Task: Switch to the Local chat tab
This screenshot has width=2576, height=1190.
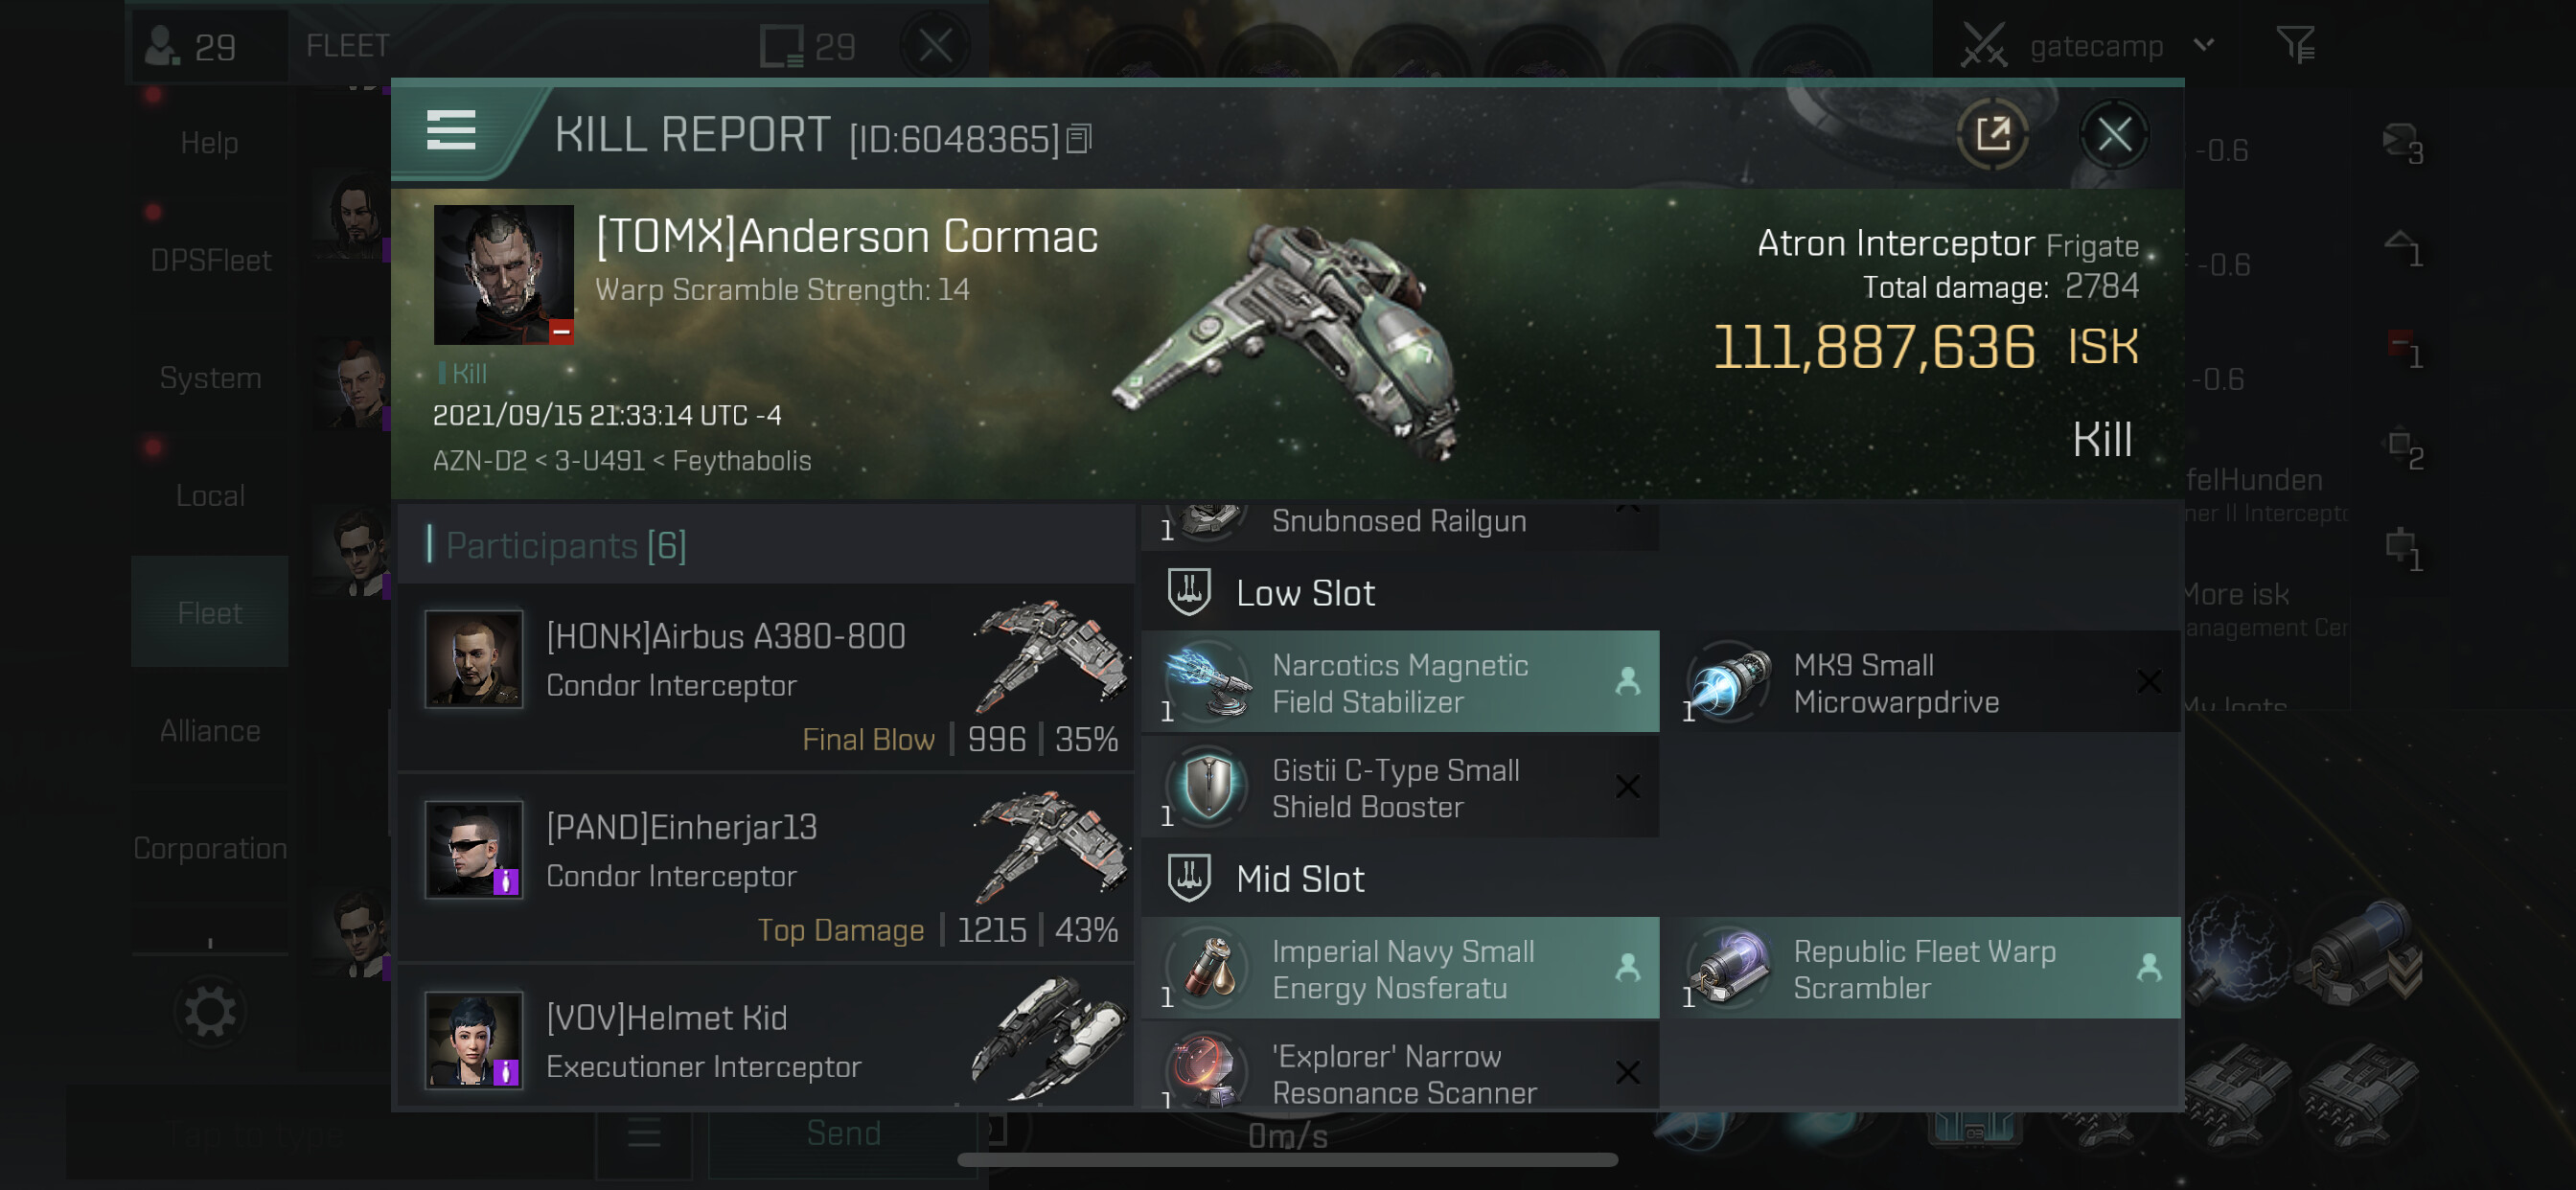Action: pos(210,495)
